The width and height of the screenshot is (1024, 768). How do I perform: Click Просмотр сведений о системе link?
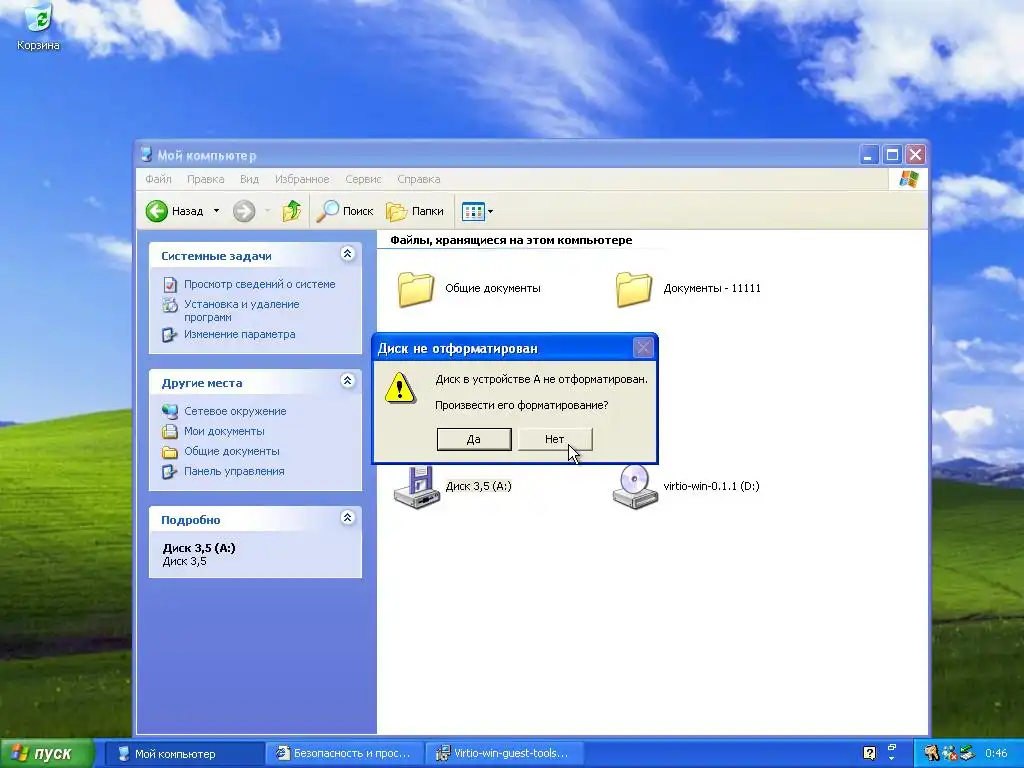point(259,284)
